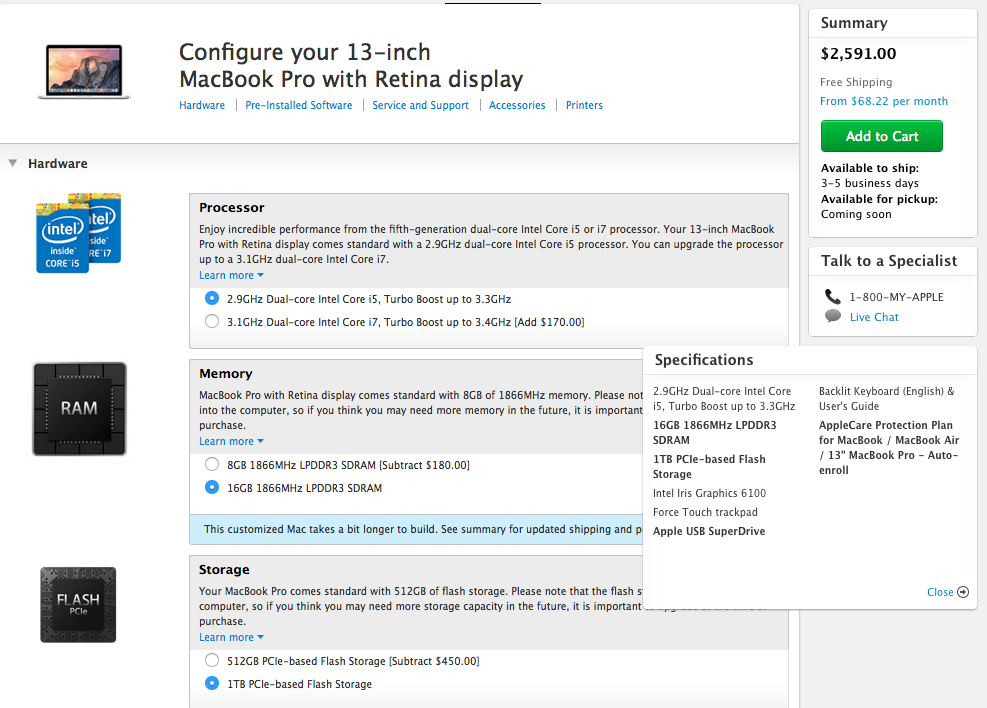Jump to Service and Support section
The width and height of the screenshot is (987, 708).
coord(420,105)
